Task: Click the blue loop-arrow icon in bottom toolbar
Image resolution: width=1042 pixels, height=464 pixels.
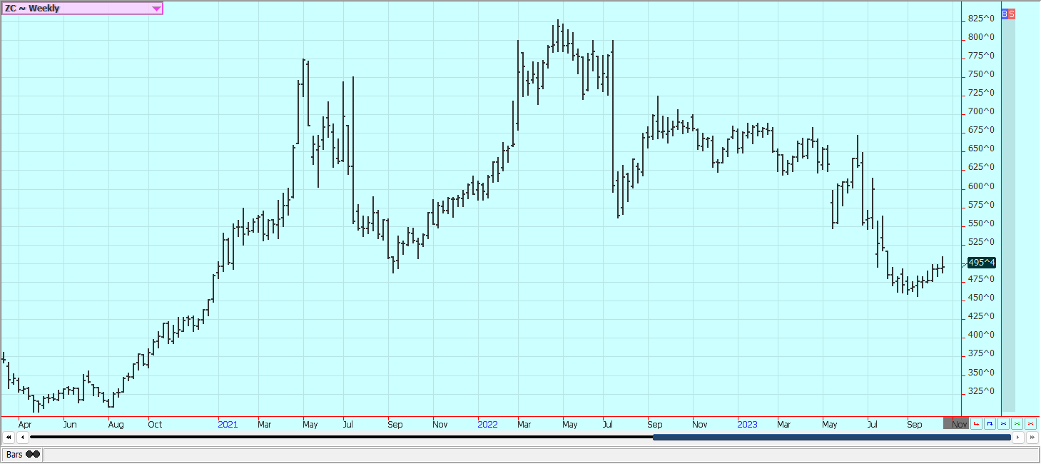Action: point(990,423)
